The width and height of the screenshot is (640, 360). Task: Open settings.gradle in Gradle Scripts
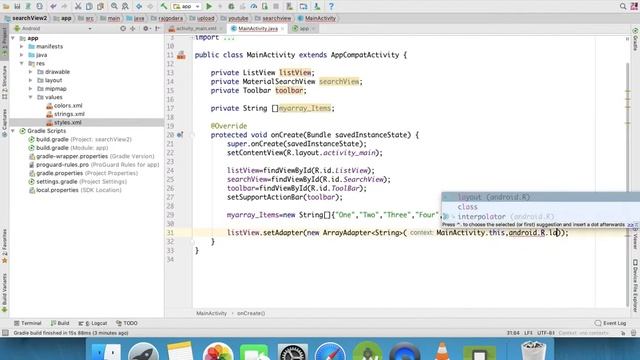click(x=77, y=182)
